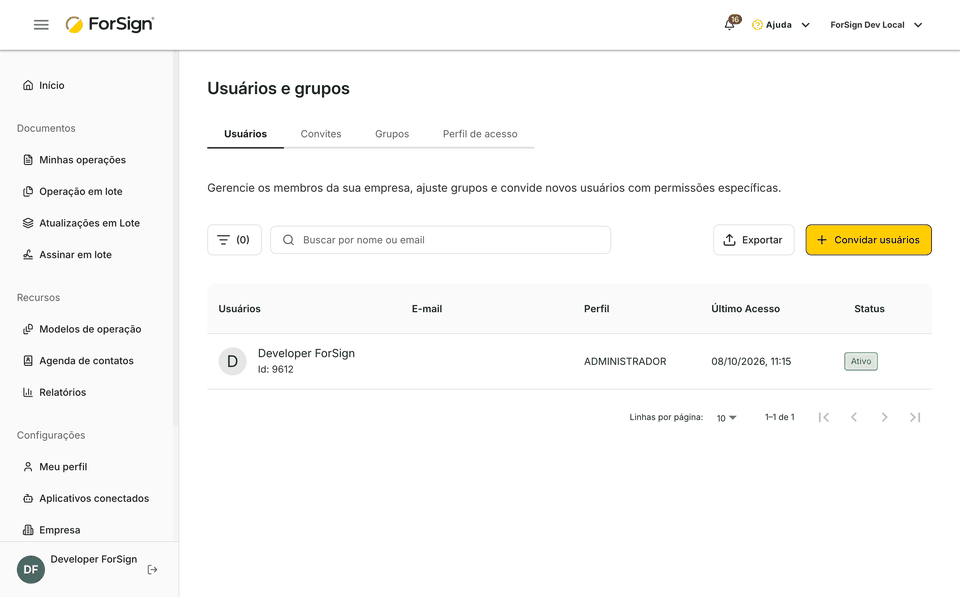960x597 pixels.
Task: Expand the Ajuda dropdown
Action: point(806,25)
